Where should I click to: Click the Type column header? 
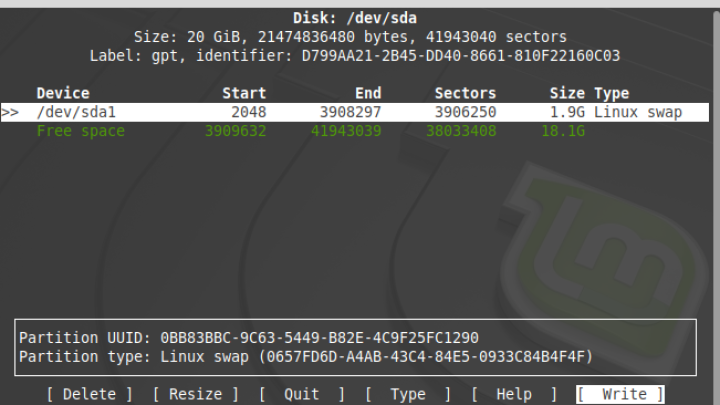(x=611, y=94)
